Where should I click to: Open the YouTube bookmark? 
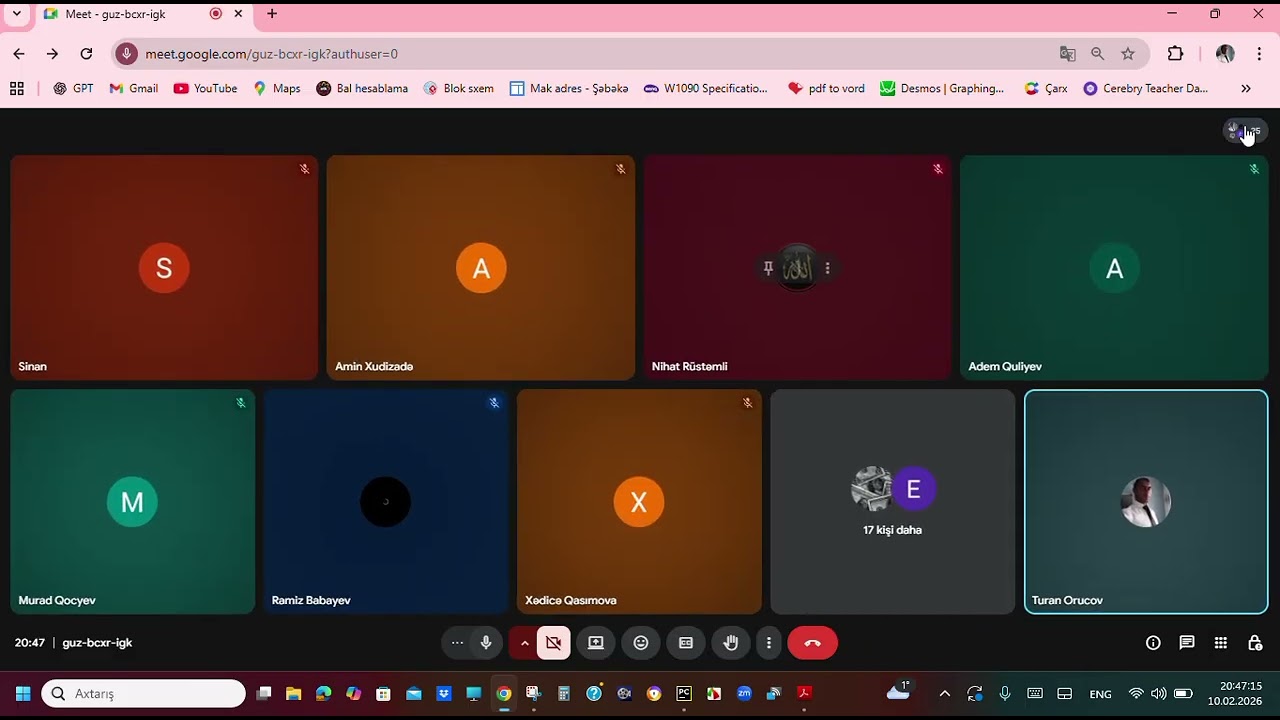pos(206,88)
